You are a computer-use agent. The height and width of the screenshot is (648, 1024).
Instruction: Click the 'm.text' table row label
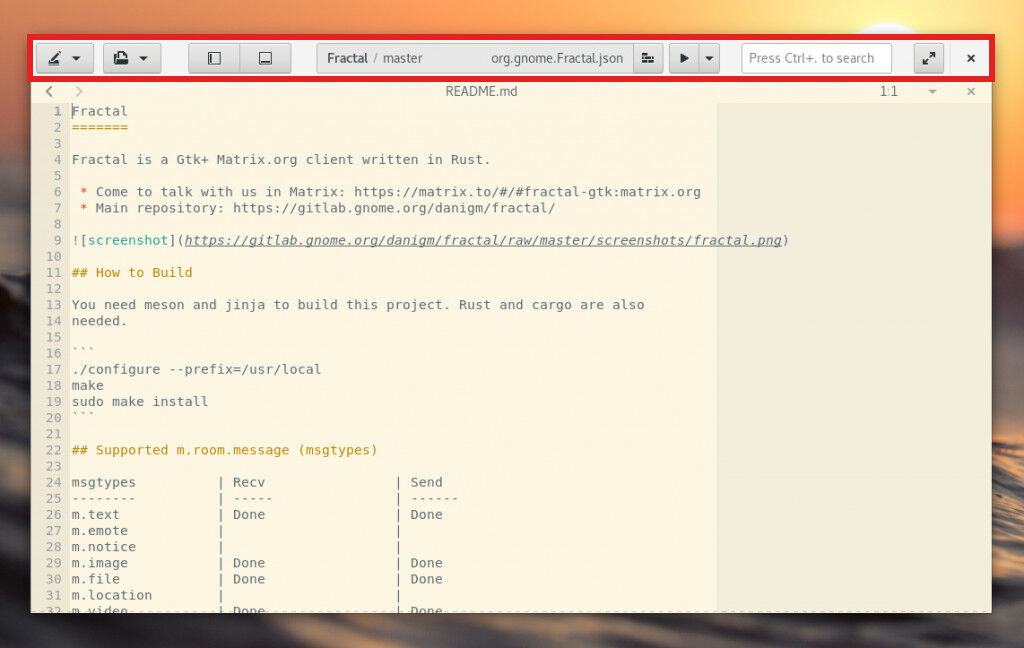click(95, 515)
